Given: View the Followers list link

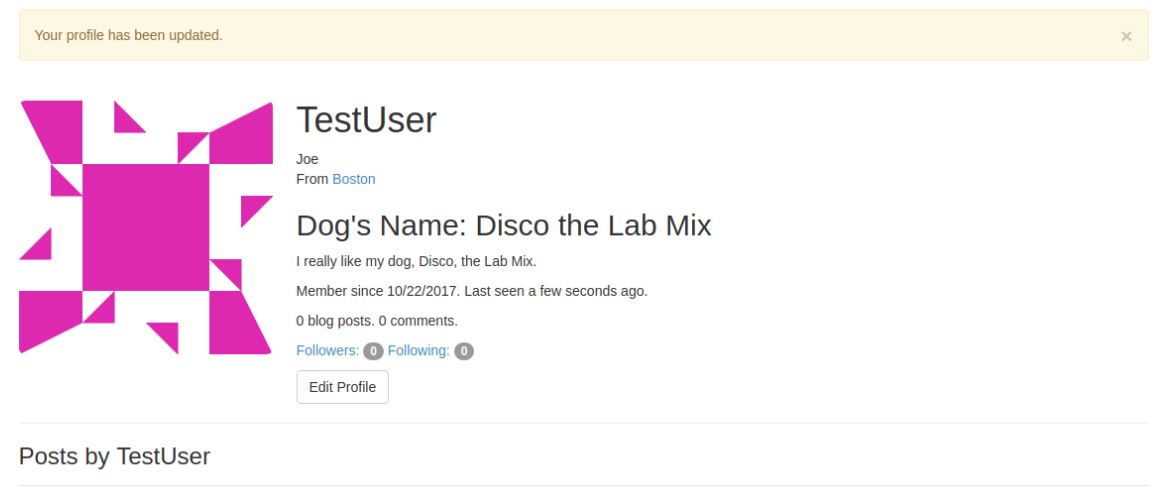Looking at the screenshot, I should (327, 350).
